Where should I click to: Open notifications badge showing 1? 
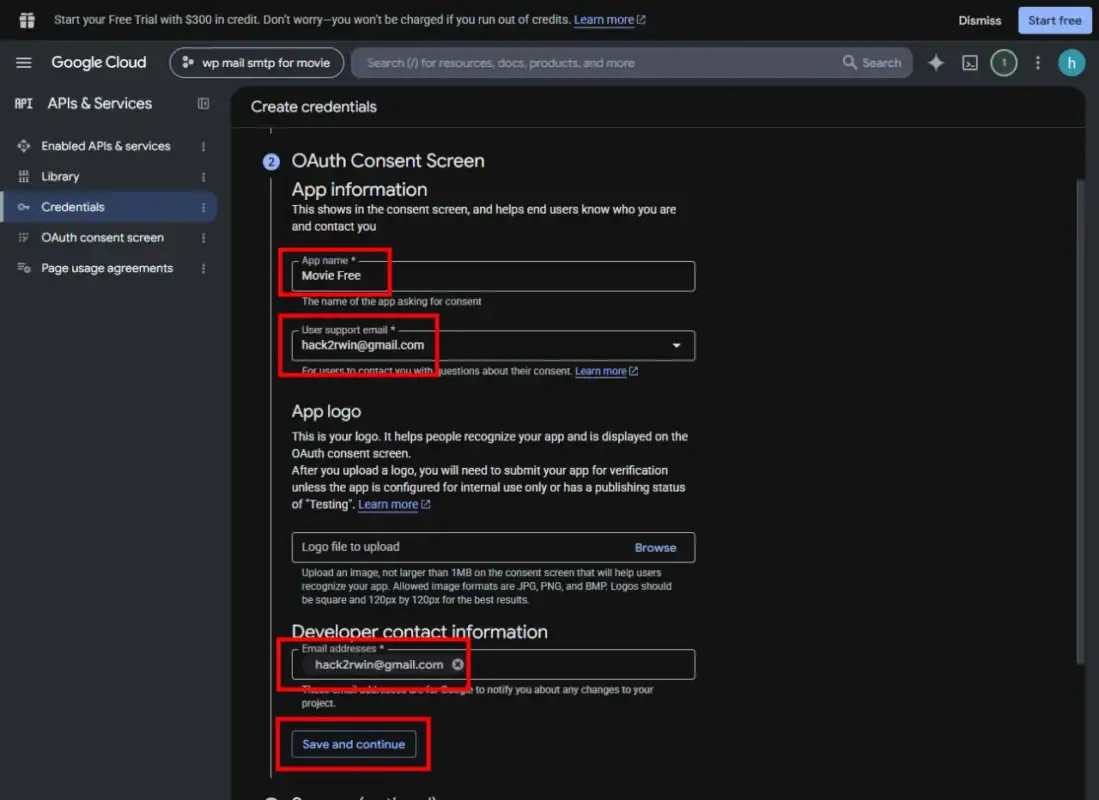1003,63
